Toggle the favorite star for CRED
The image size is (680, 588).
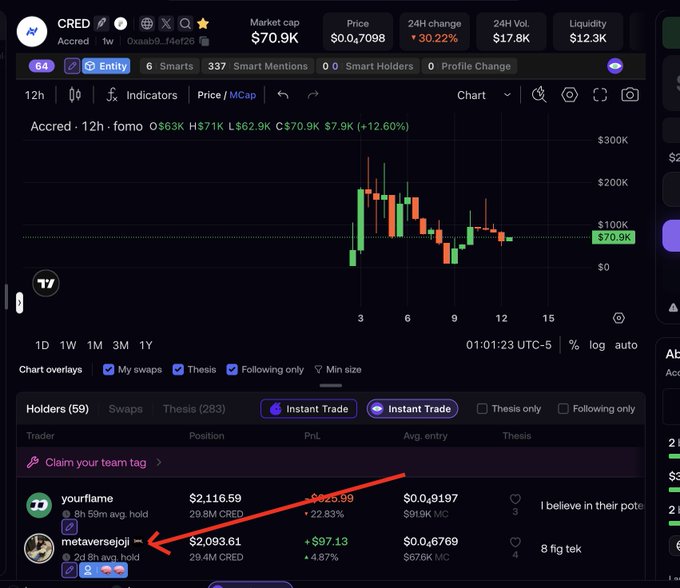203,23
